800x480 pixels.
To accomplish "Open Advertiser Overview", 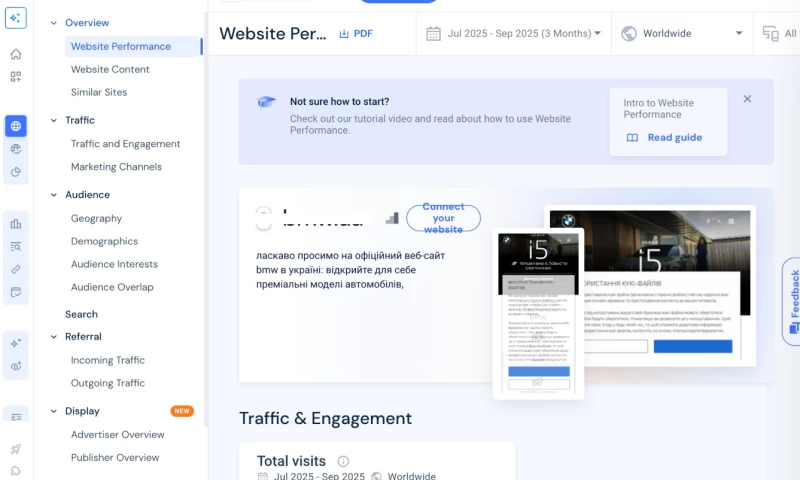I will [118, 435].
